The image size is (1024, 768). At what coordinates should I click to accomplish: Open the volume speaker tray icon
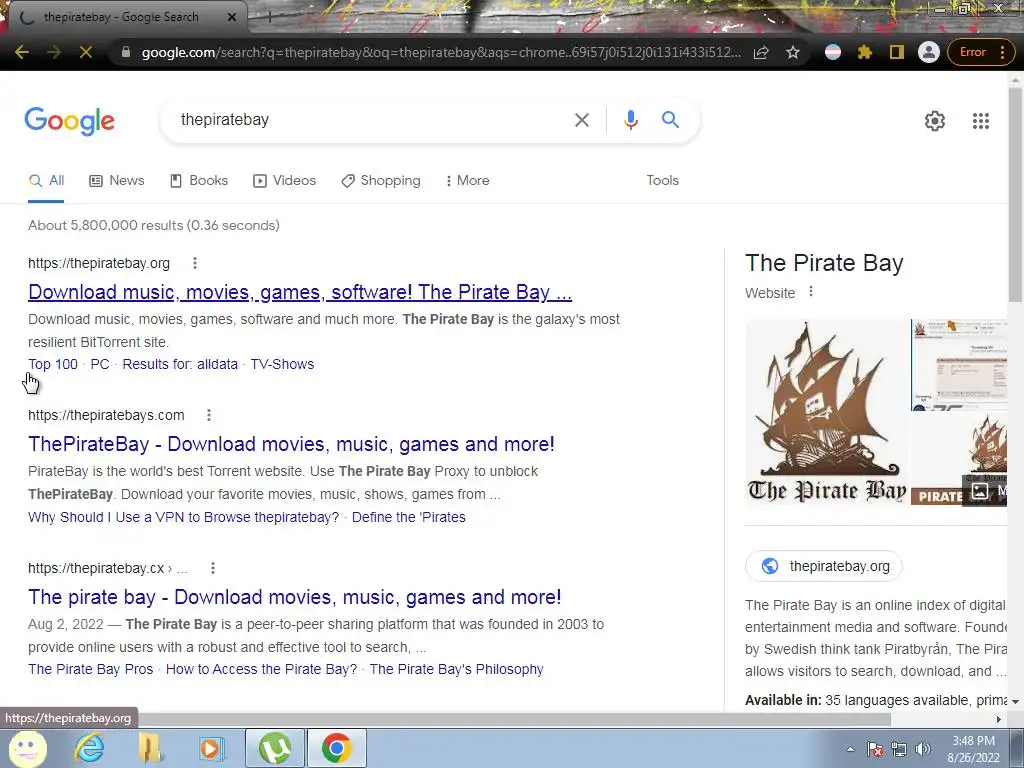click(x=923, y=749)
